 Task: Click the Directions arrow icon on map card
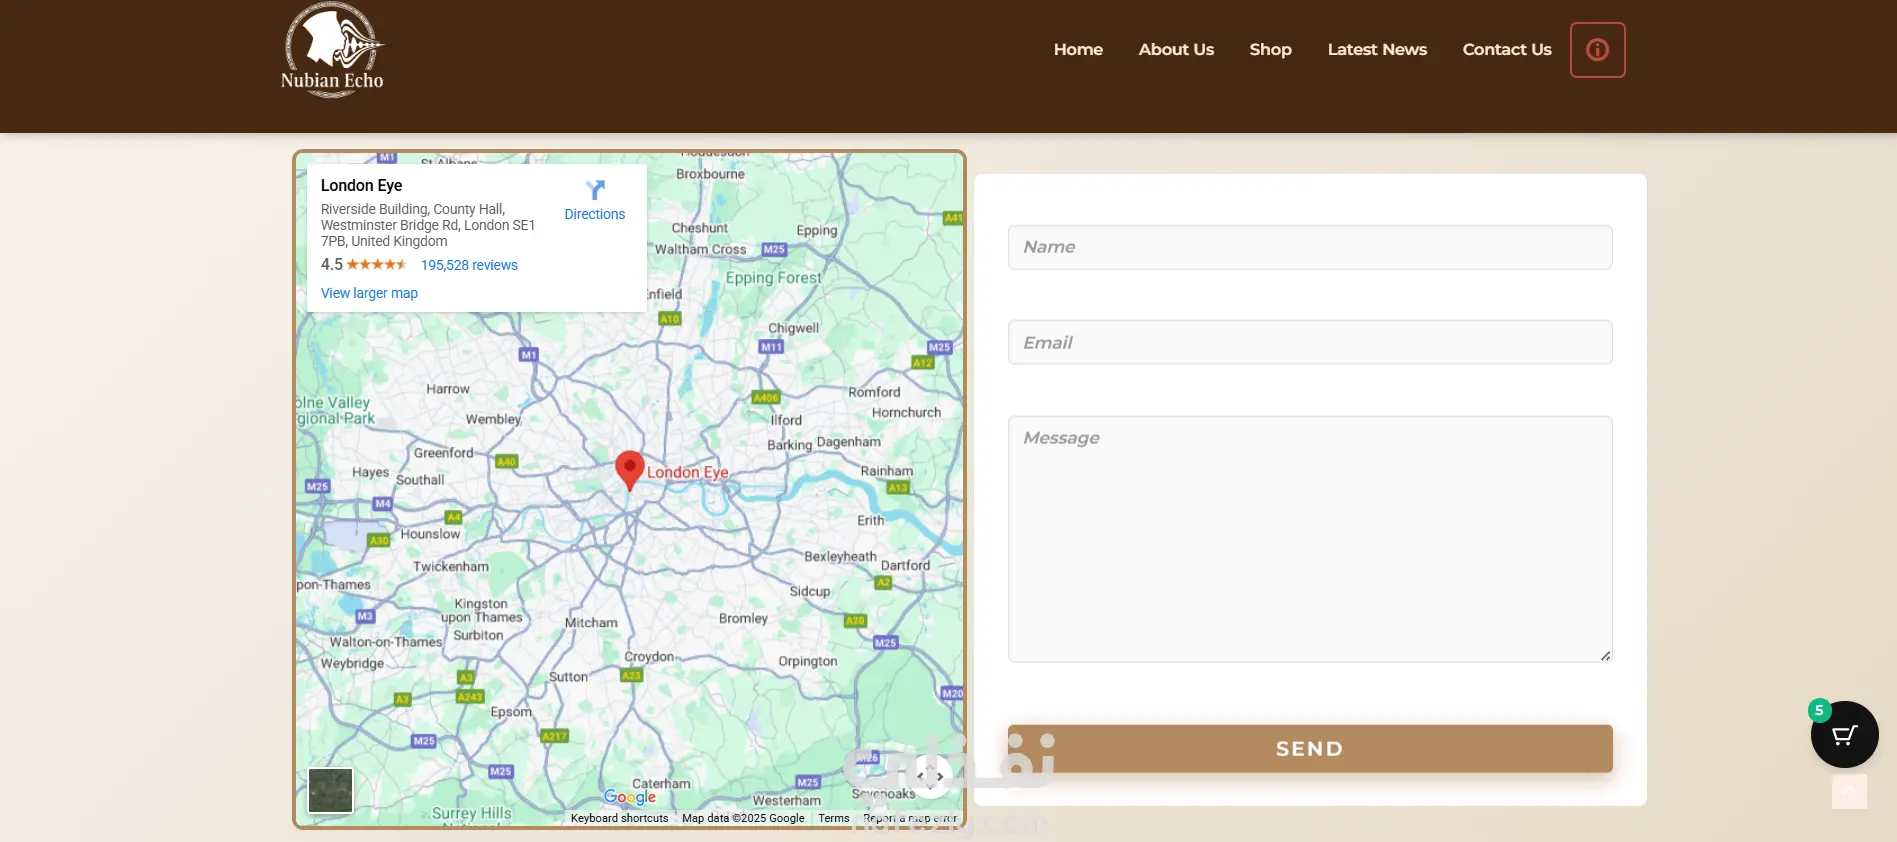pyautogui.click(x=595, y=190)
